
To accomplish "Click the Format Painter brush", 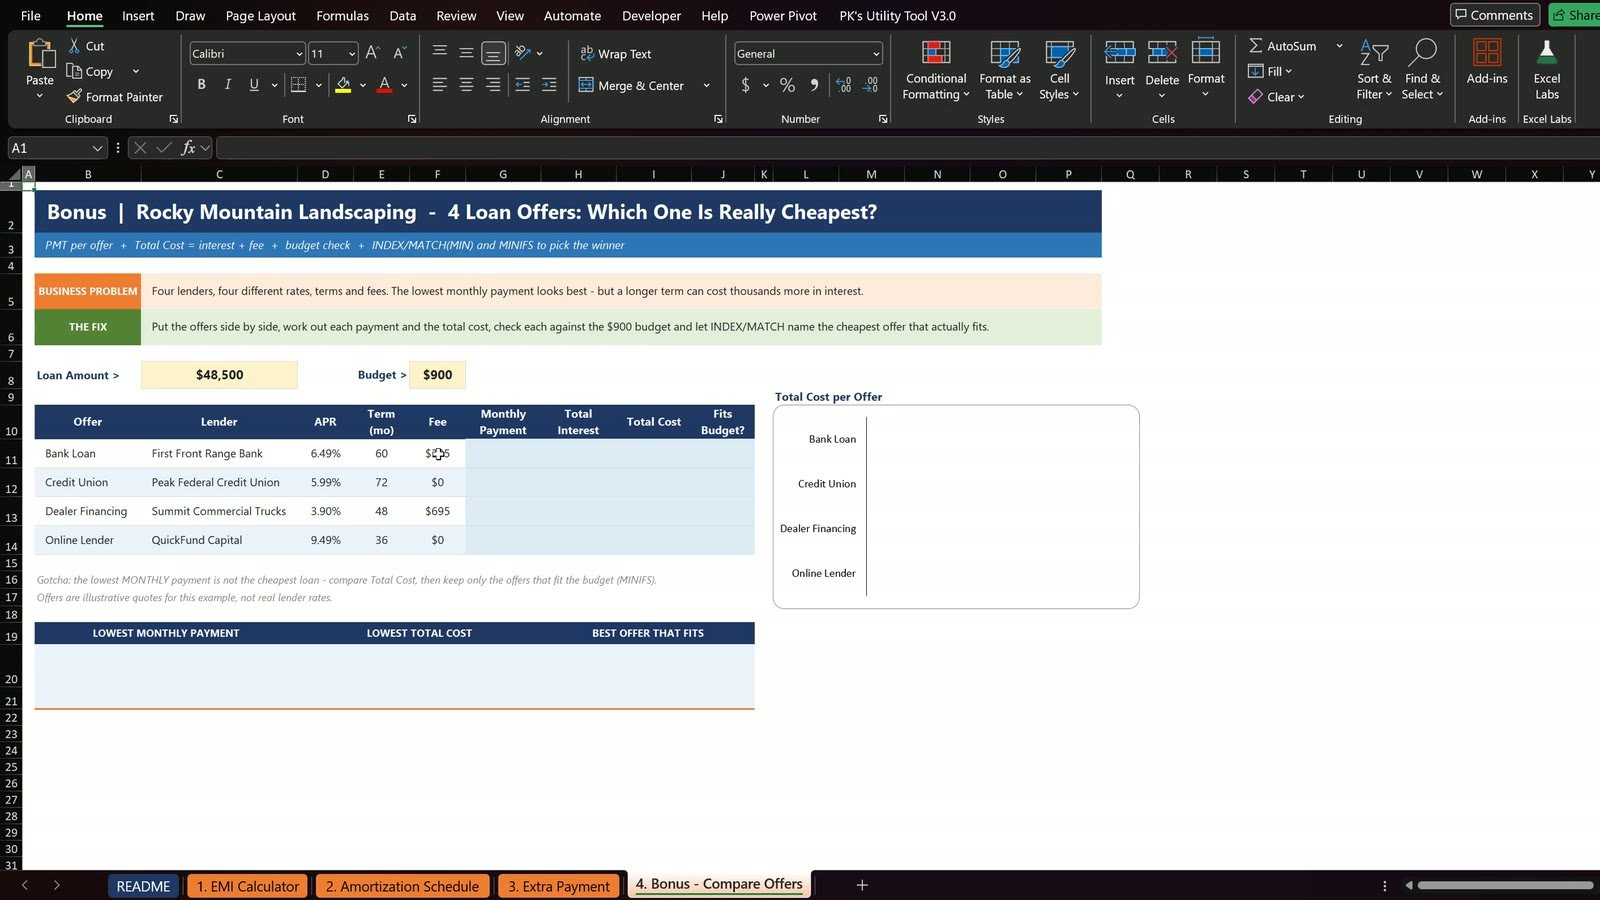I will (74, 97).
